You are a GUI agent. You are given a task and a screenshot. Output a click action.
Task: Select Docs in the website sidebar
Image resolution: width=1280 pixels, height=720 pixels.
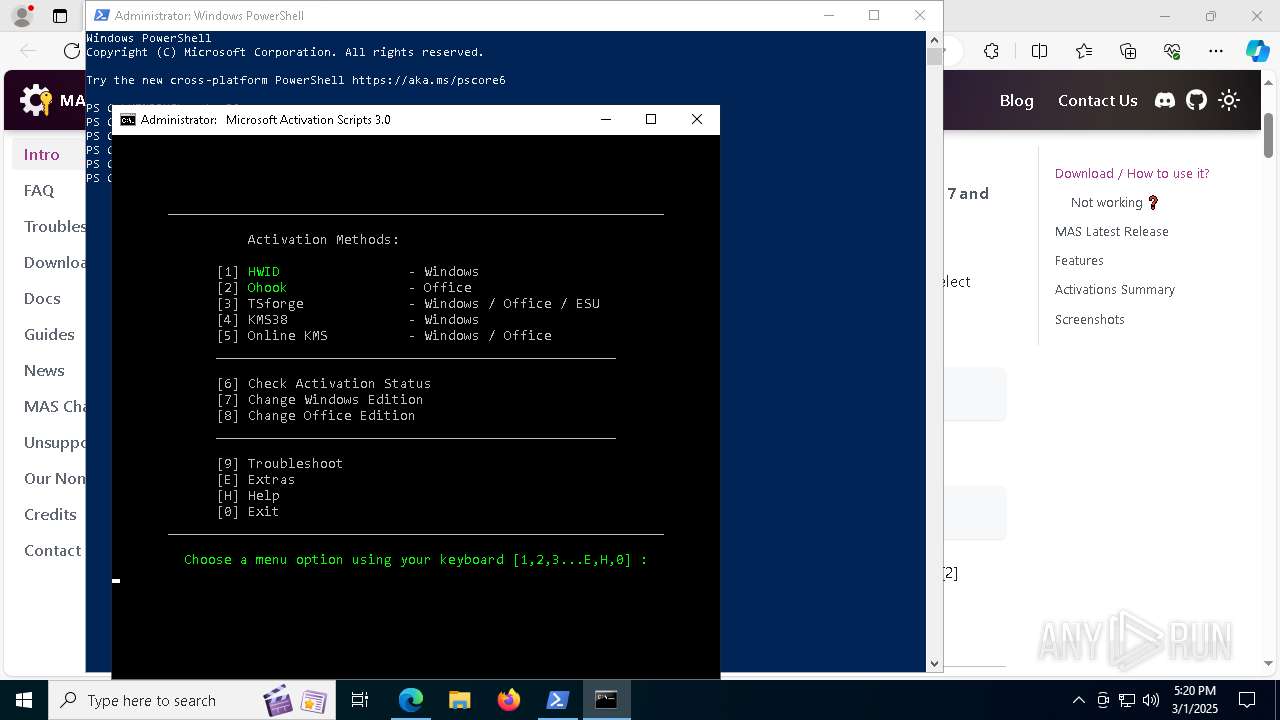point(42,298)
